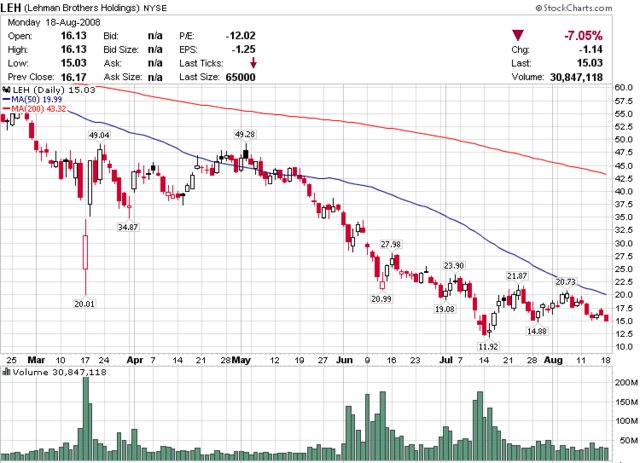The image size is (640, 463).
Task: Click the Chg value -1.14
Action: (x=590, y=49)
